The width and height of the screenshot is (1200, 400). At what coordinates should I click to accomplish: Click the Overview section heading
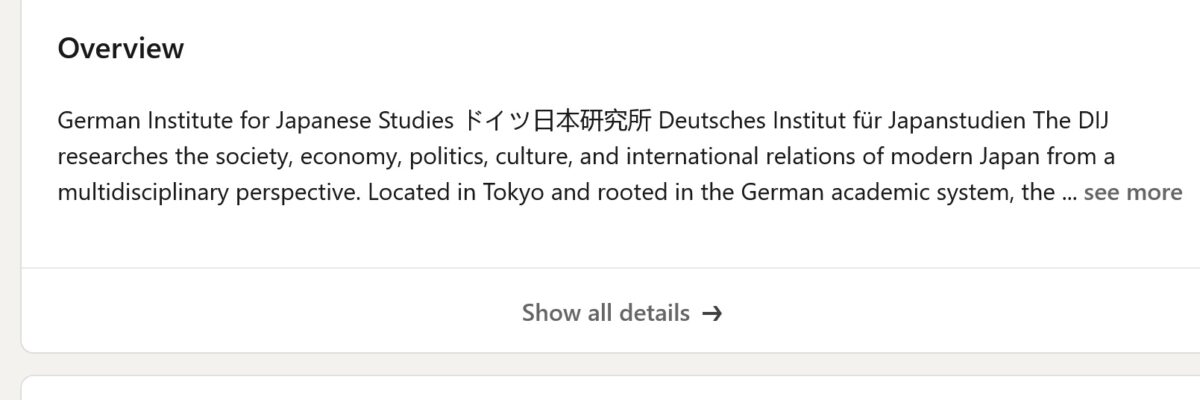coord(121,48)
